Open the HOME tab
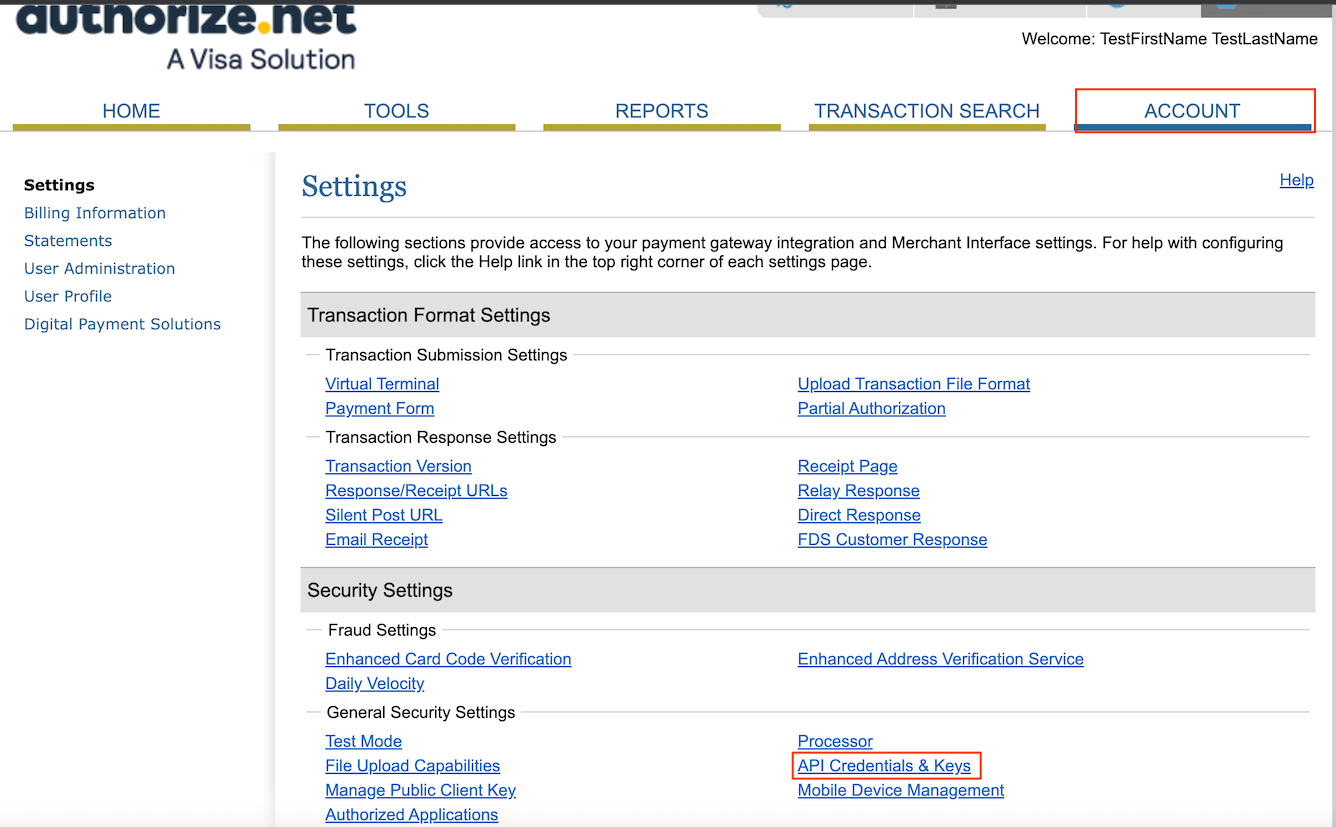The width and height of the screenshot is (1336, 827). 131,111
